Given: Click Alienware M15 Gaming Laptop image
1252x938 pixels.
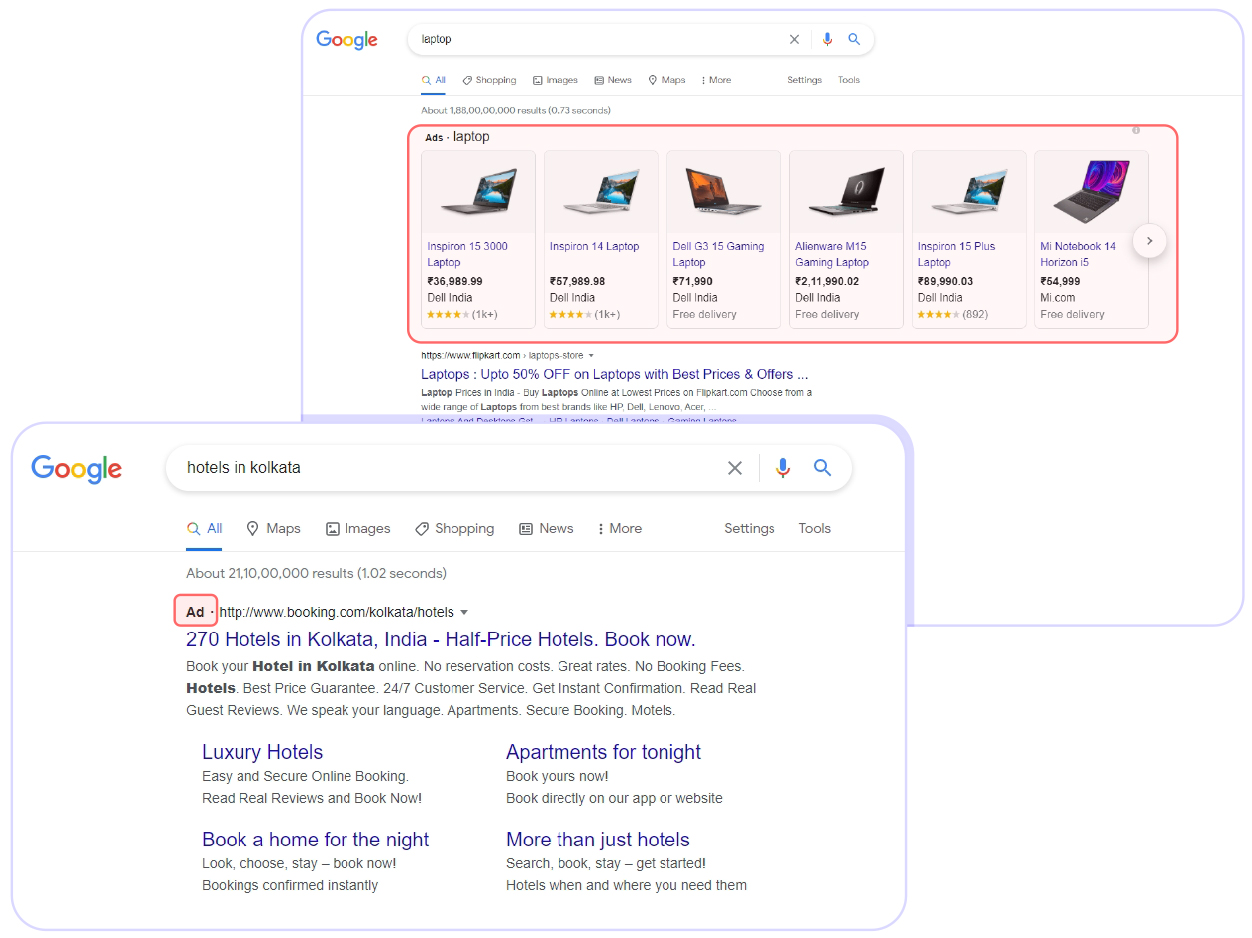Looking at the screenshot, I should click(846, 192).
